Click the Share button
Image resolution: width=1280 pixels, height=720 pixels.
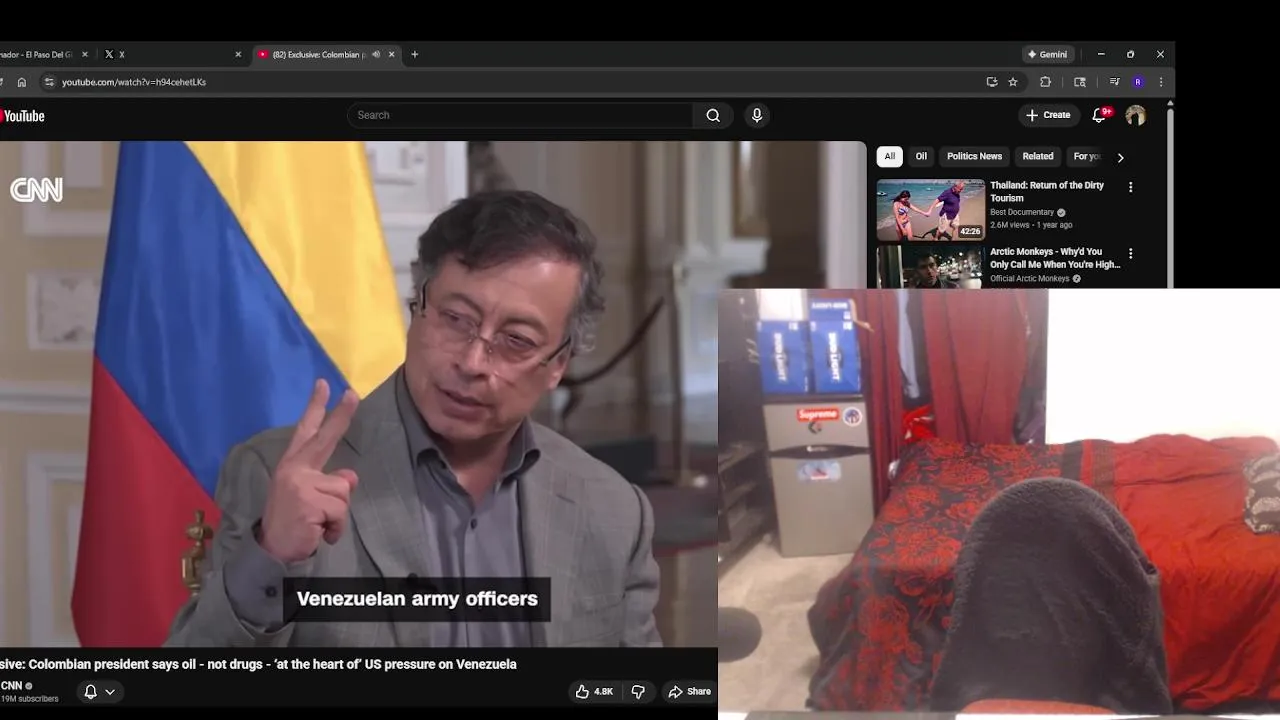[689, 691]
